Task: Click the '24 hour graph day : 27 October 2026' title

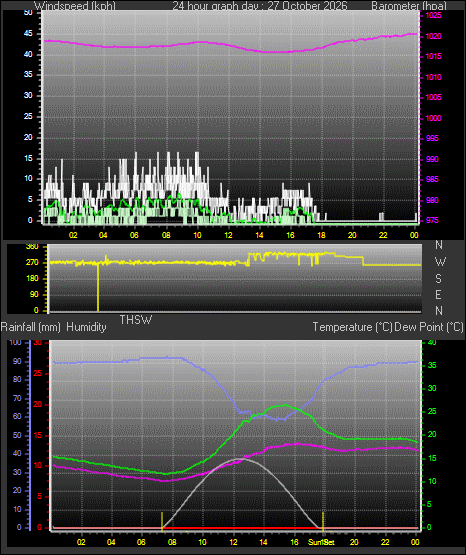Action: [x=260, y=6]
